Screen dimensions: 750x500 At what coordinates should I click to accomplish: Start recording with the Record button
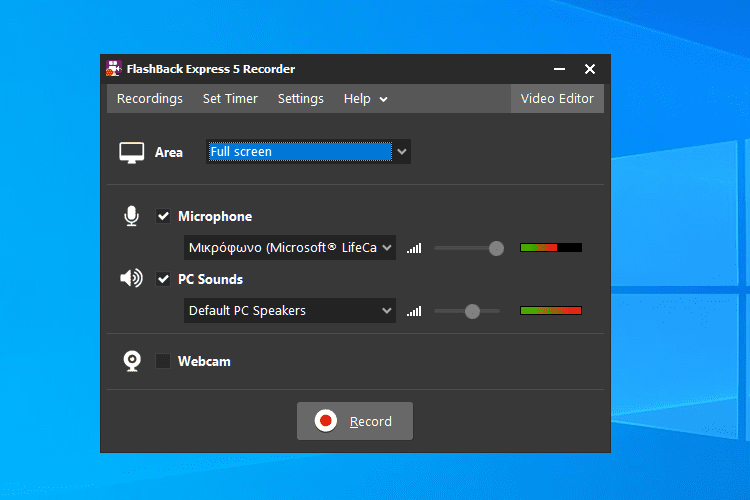click(355, 421)
